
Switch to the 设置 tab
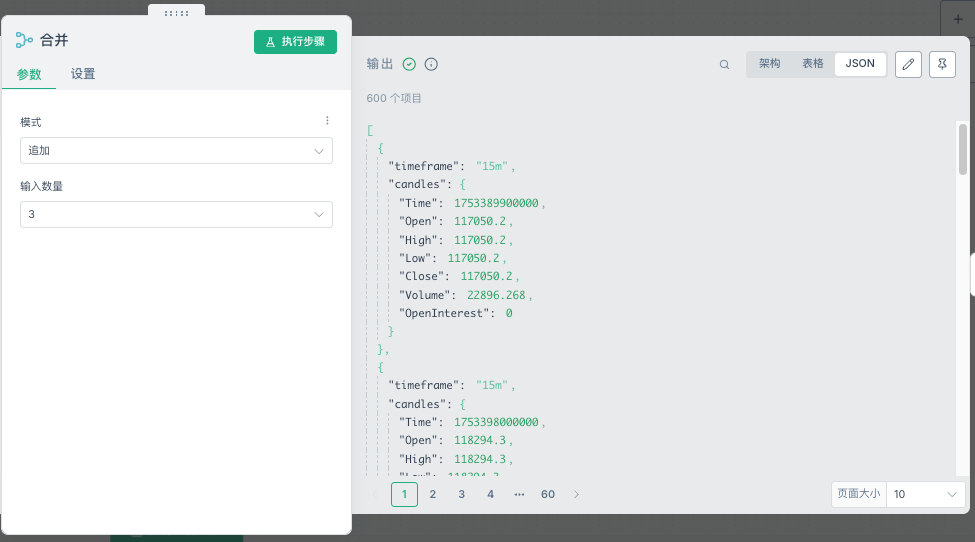tap(83, 74)
